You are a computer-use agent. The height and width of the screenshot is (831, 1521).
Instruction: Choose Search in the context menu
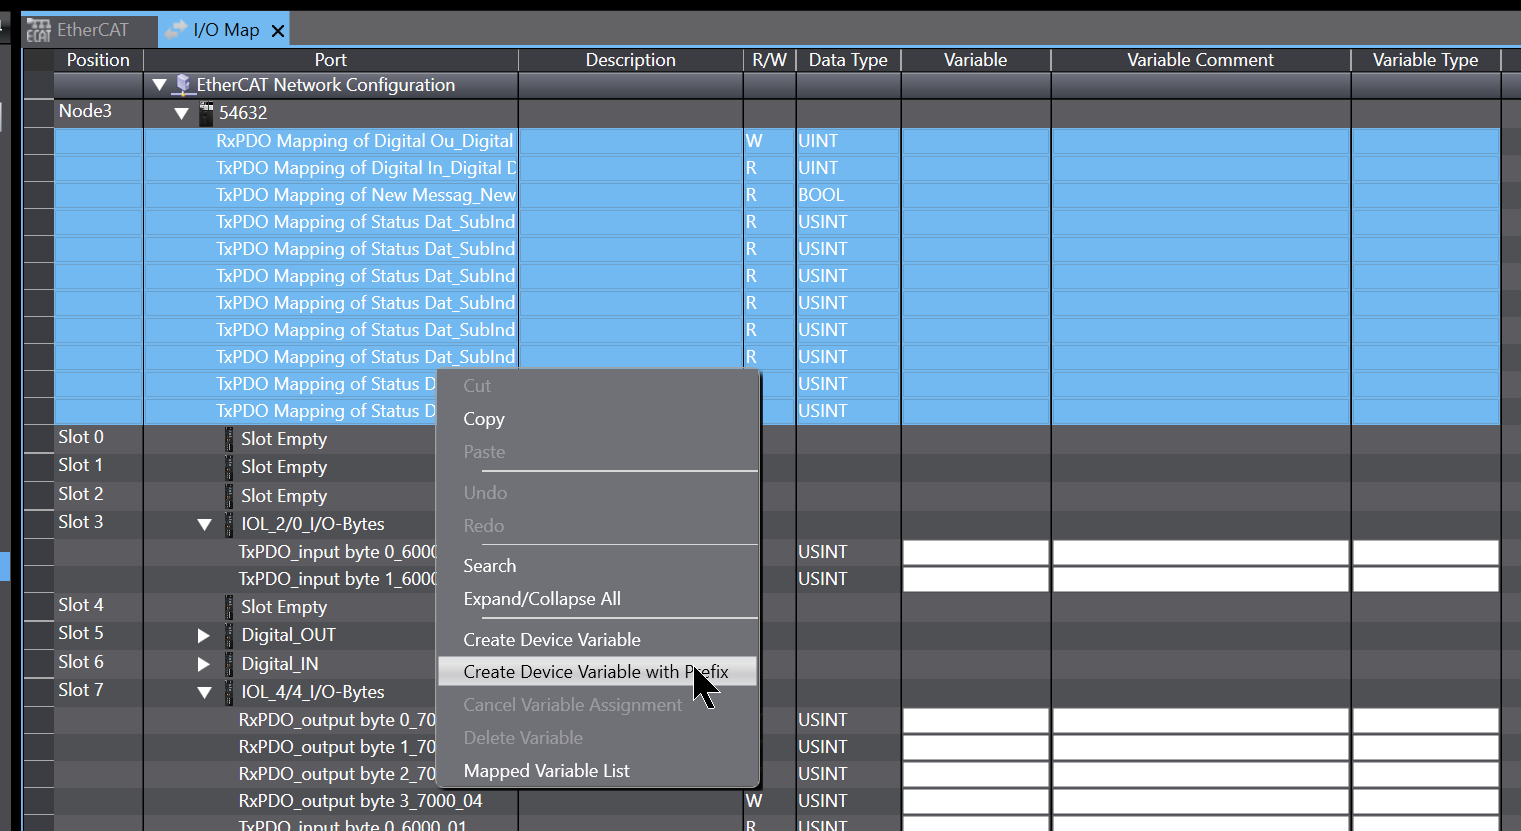point(598,566)
